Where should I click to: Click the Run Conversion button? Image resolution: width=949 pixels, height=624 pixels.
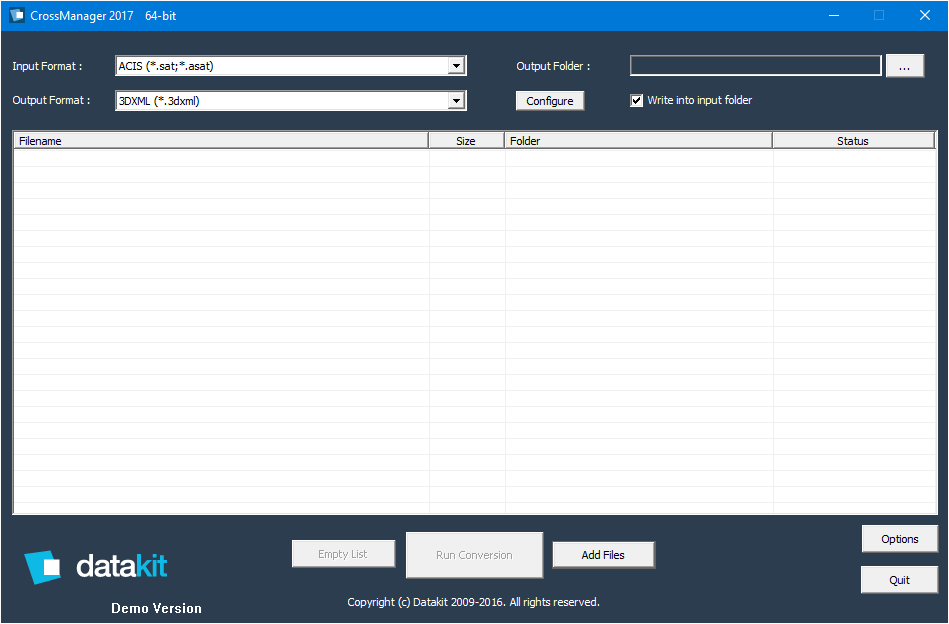point(474,555)
